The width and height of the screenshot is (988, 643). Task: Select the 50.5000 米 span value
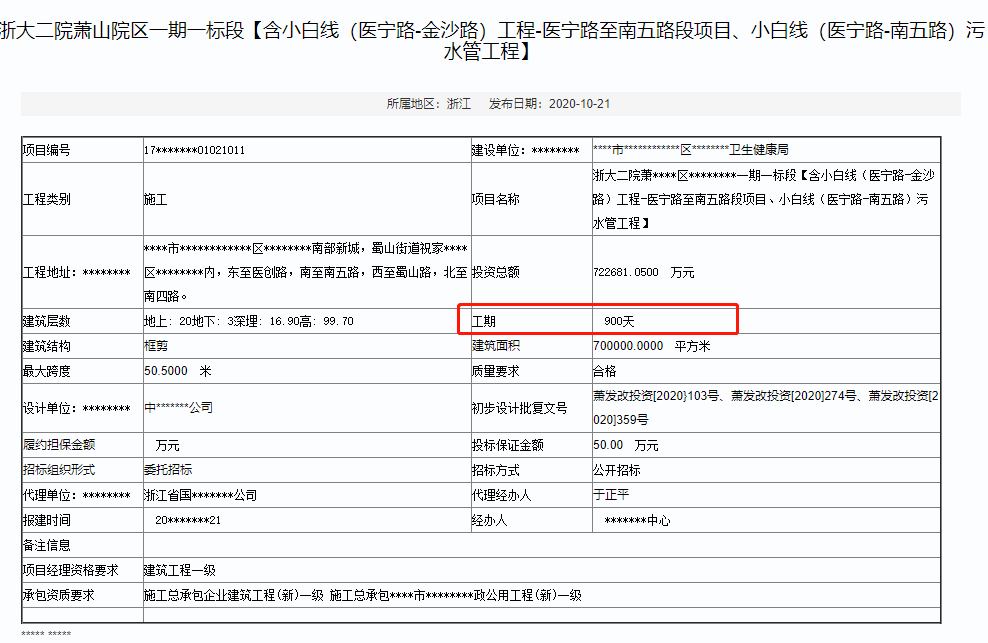[177, 371]
